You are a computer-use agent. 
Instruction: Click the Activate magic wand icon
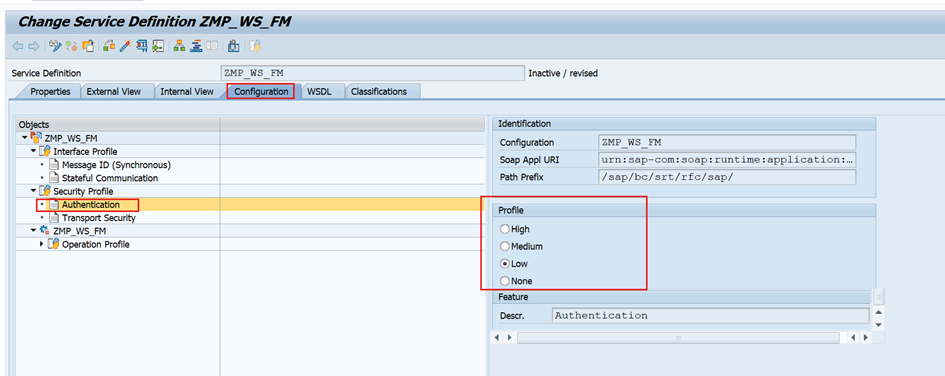125,46
